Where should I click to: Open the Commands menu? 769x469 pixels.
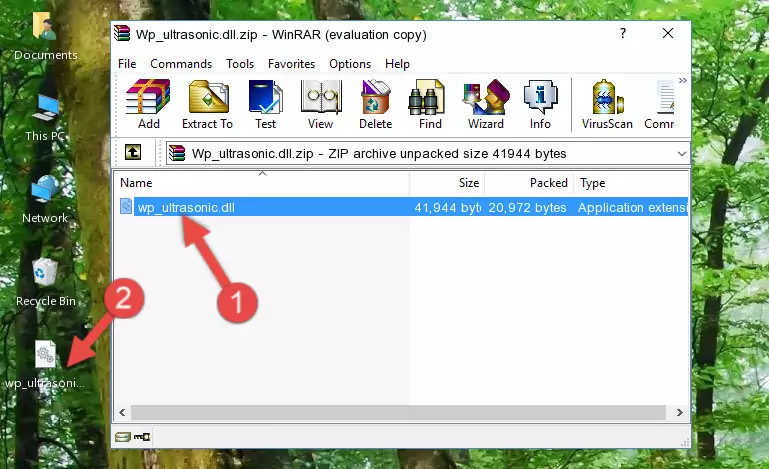point(181,64)
